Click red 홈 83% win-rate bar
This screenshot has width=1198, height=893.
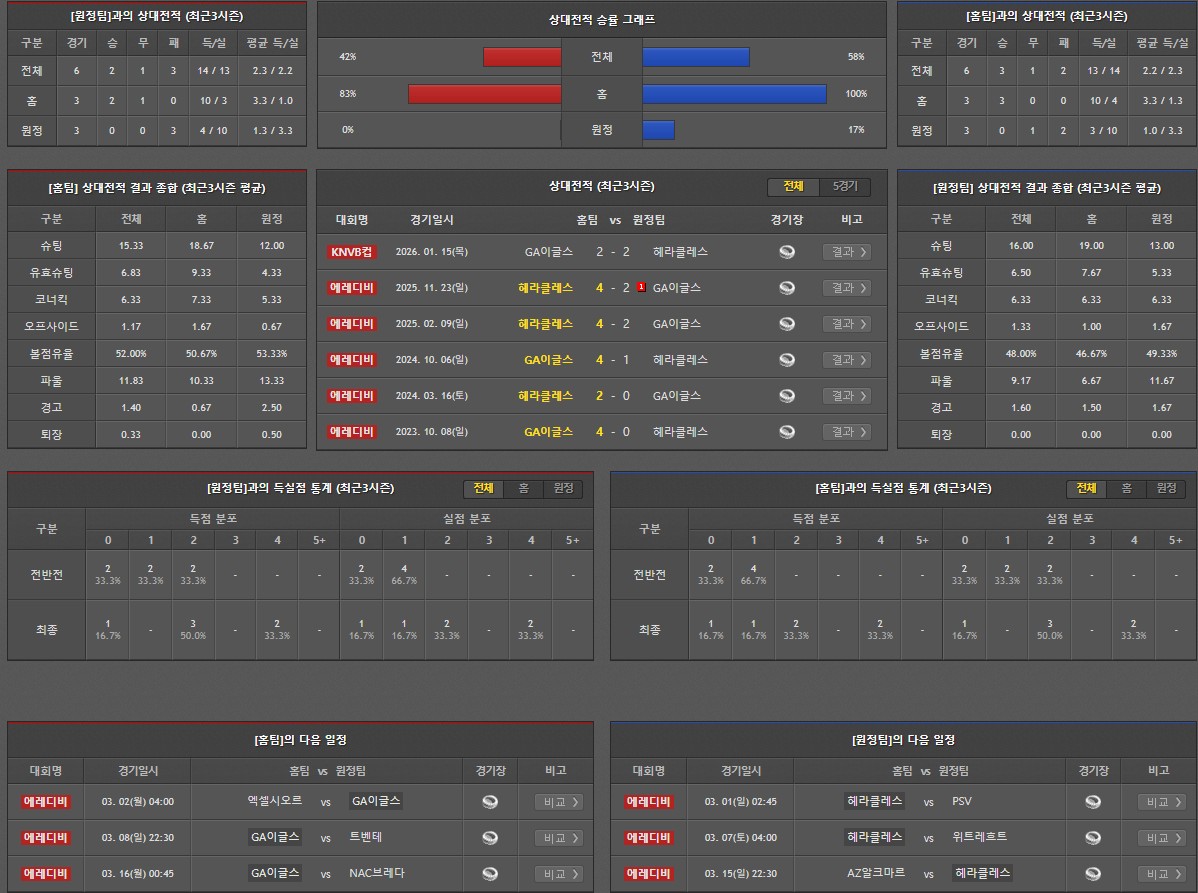(484, 94)
